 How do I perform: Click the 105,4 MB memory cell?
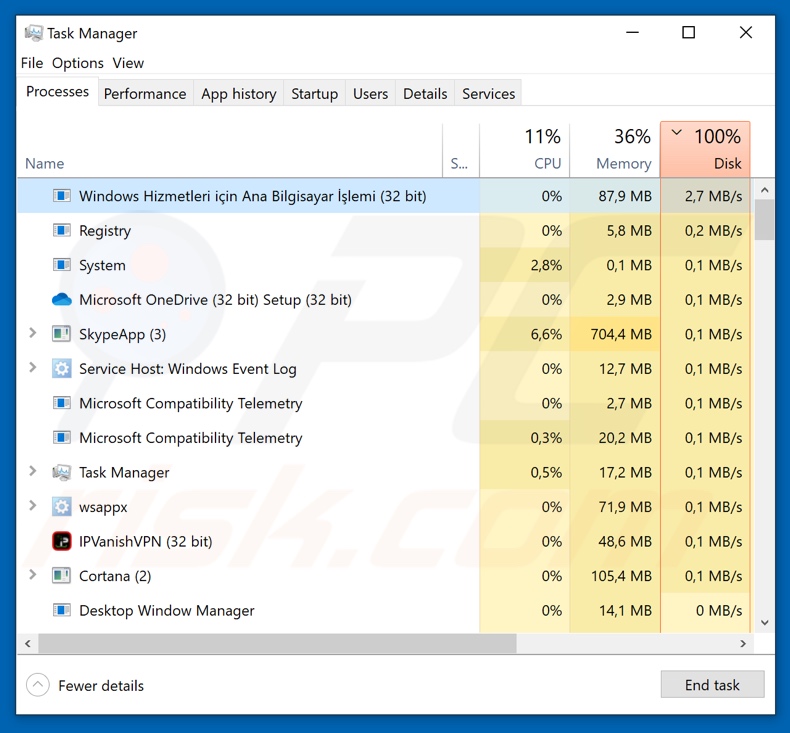tap(615, 576)
